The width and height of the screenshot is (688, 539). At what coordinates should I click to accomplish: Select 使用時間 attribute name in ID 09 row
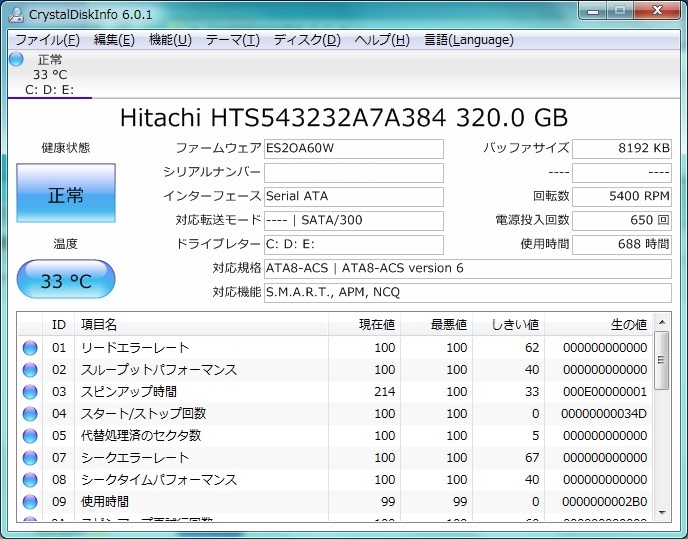point(105,502)
